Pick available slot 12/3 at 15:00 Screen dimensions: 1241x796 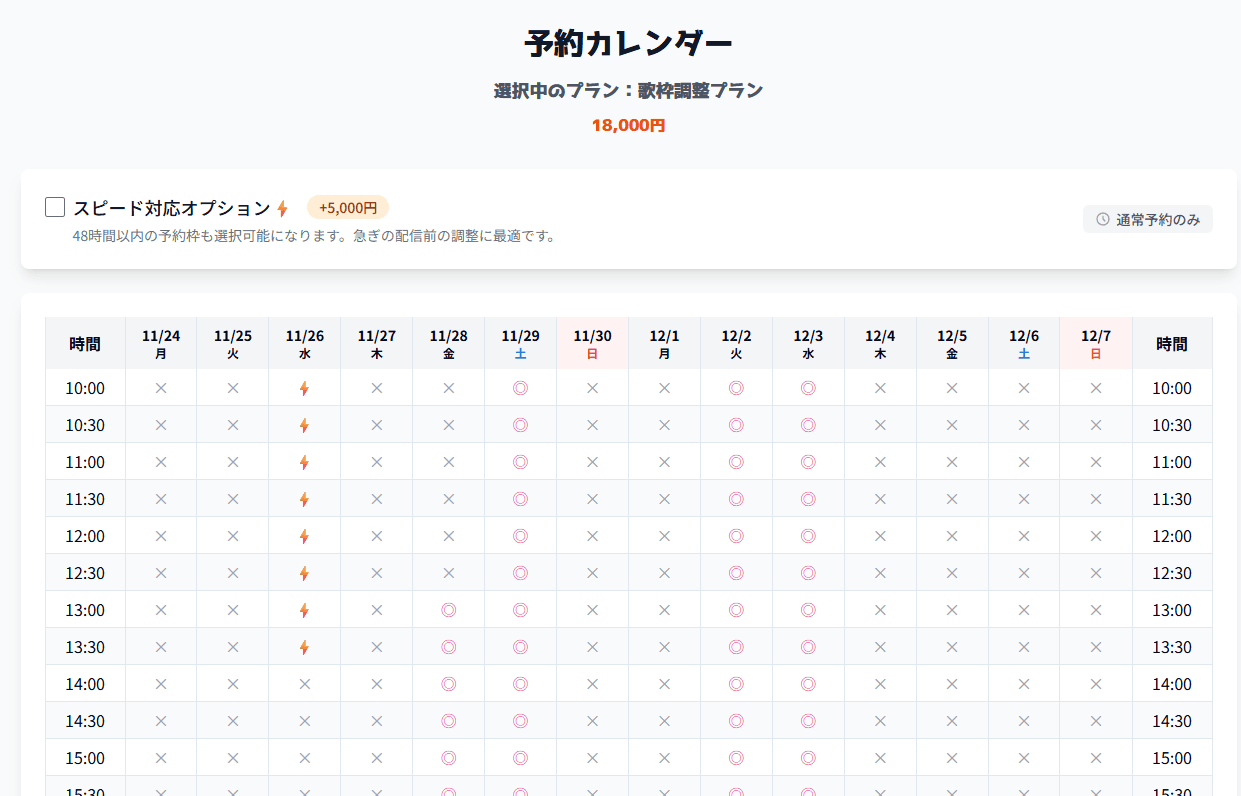808,758
